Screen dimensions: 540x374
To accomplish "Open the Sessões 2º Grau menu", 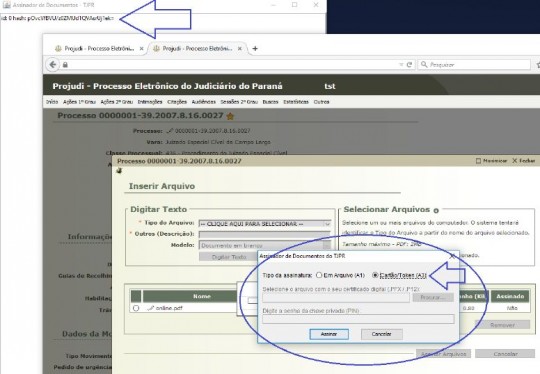I will [239, 102].
